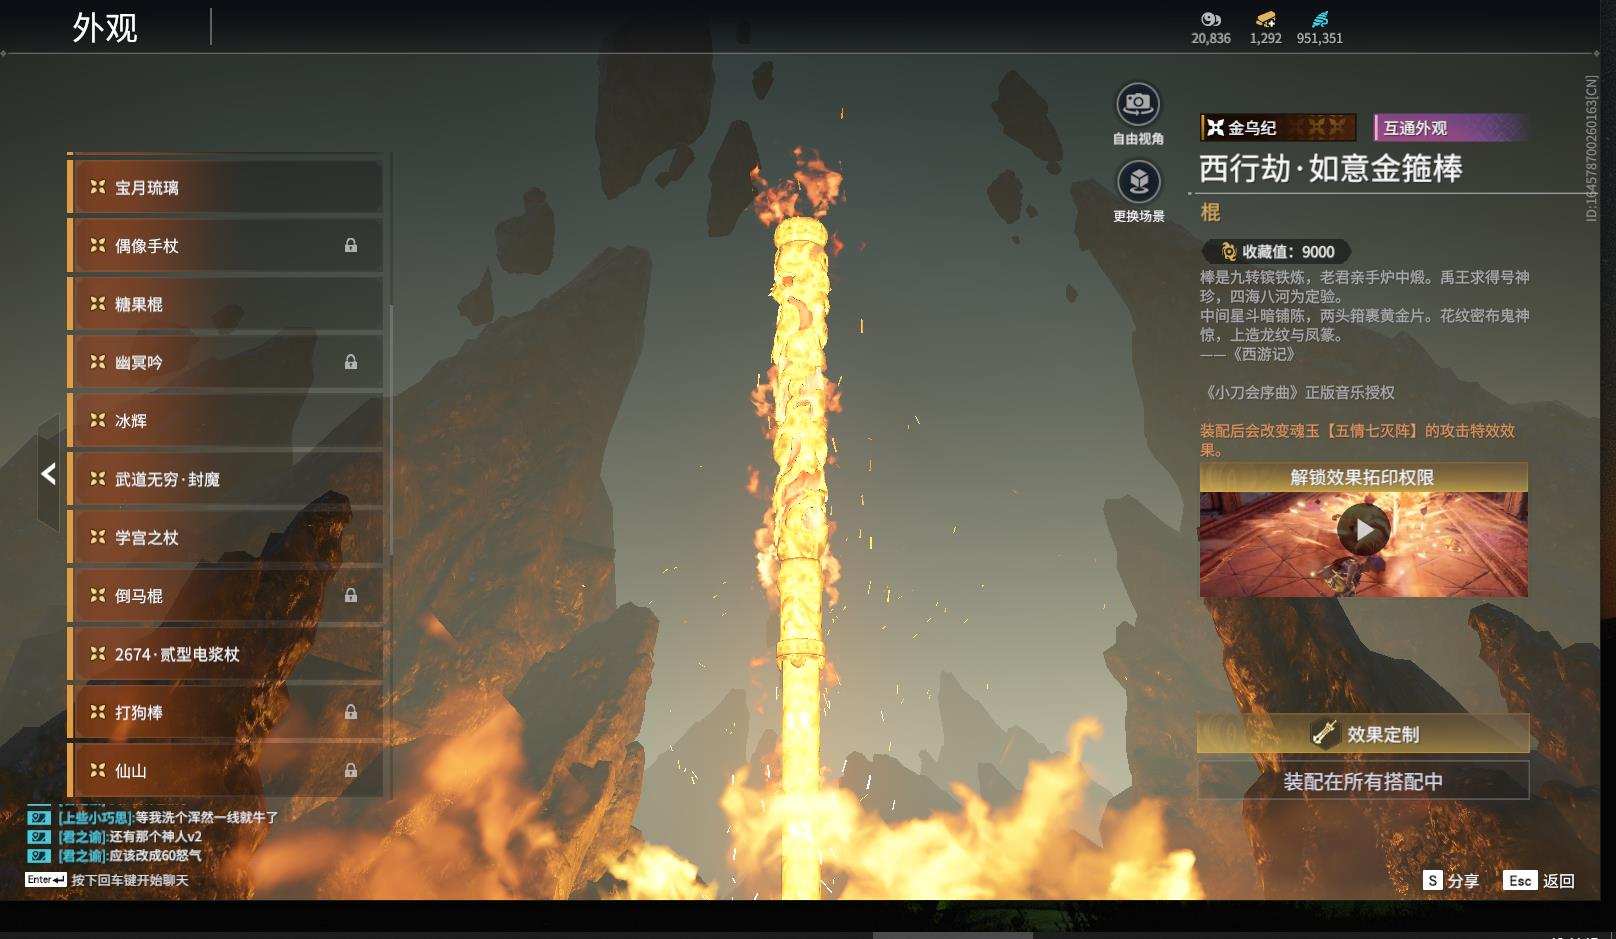Click the 棍 weapon type label

click(x=1210, y=212)
